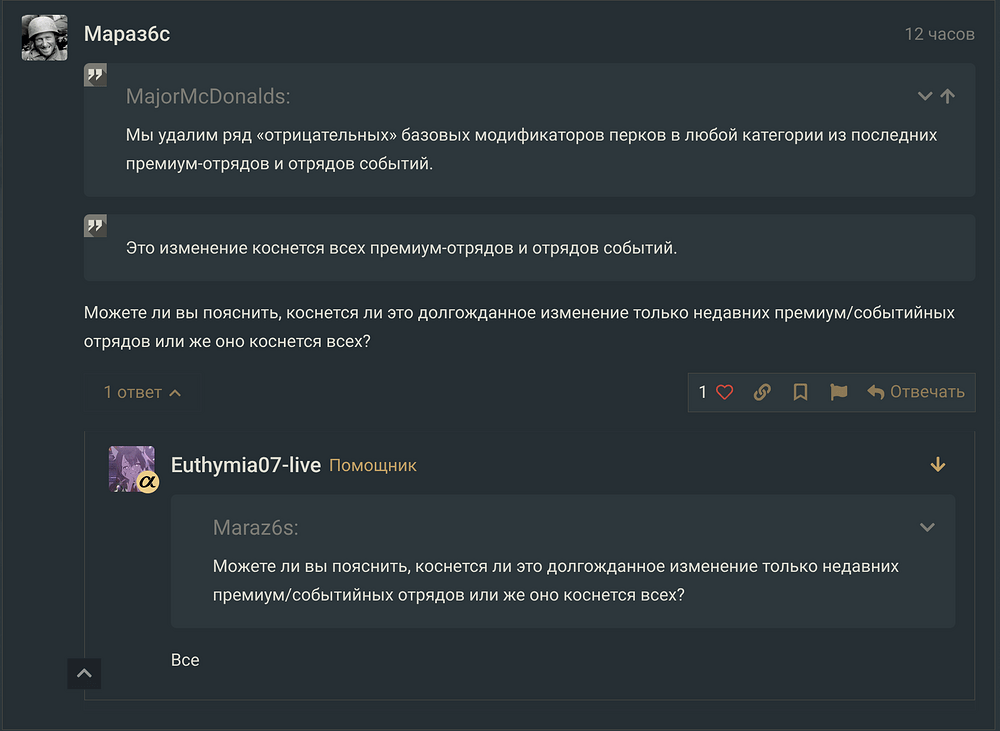The image size is (1000, 731).
Task: Visit Euthymia07-live user profile link
Action: tap(246, 465)
